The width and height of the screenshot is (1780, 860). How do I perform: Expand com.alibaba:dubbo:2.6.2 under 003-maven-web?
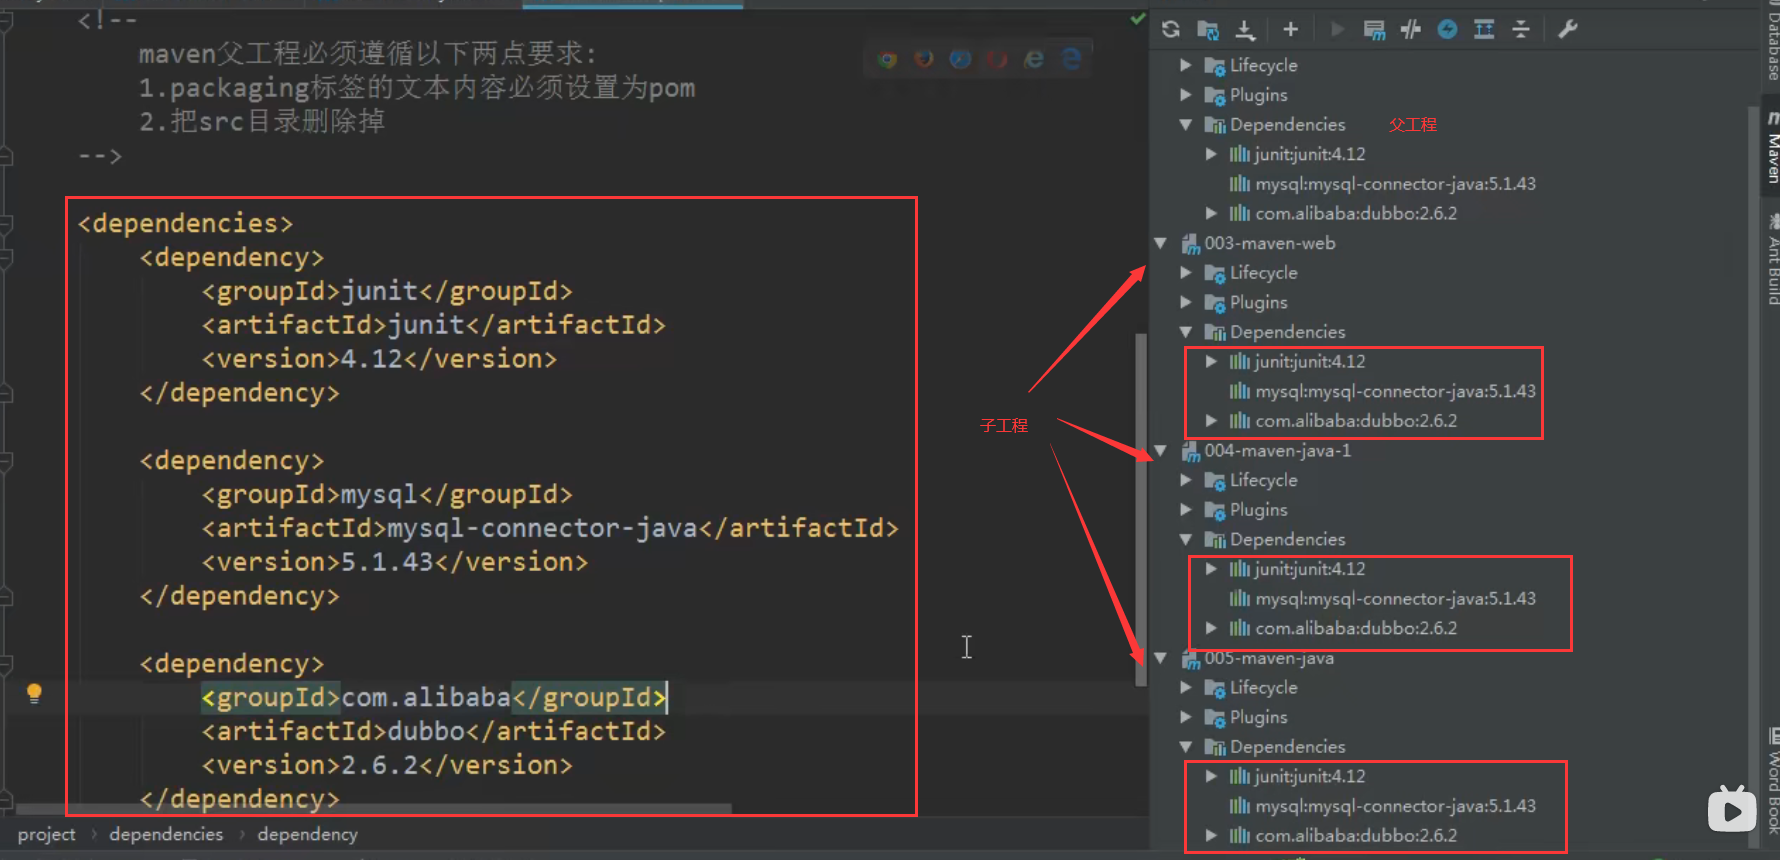tap(1211, 421)
